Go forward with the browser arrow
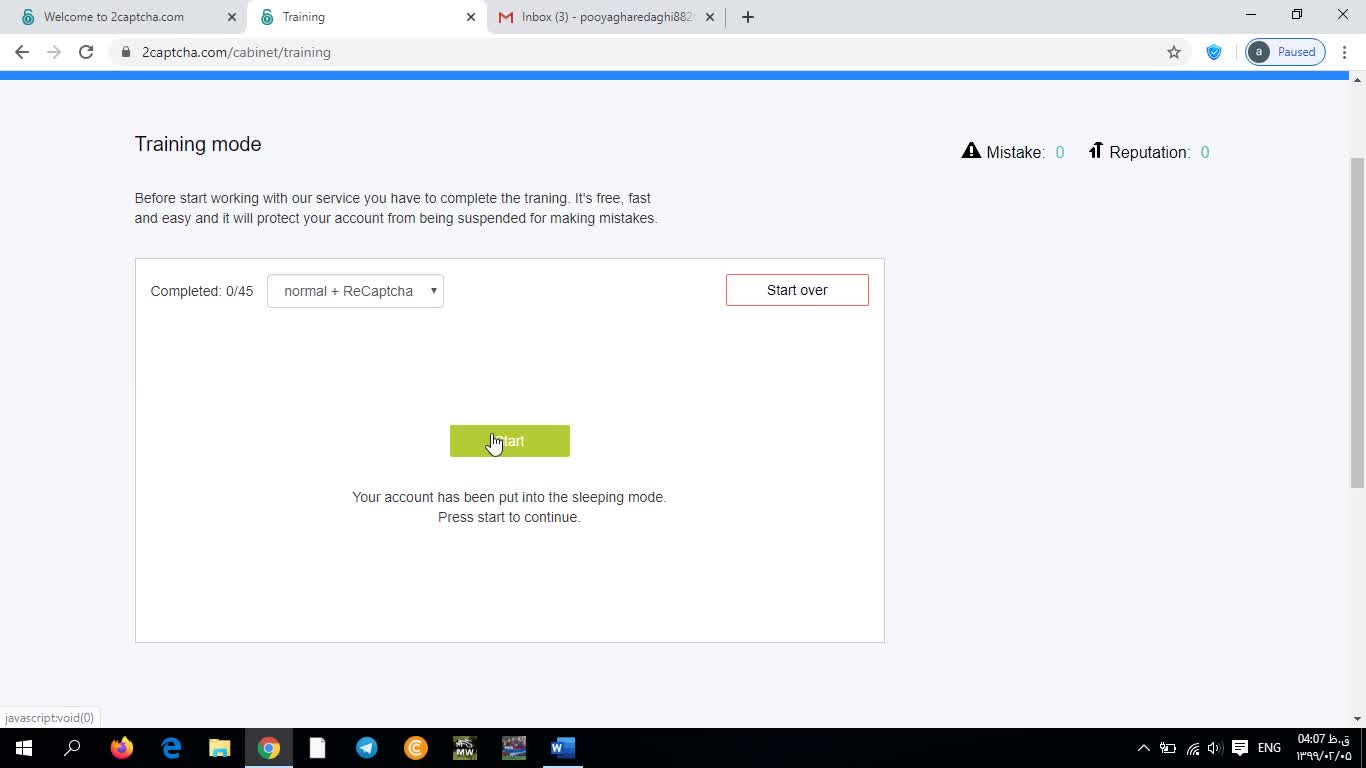1366x768 pixels. pyautogui.click(x=54, y=52)
